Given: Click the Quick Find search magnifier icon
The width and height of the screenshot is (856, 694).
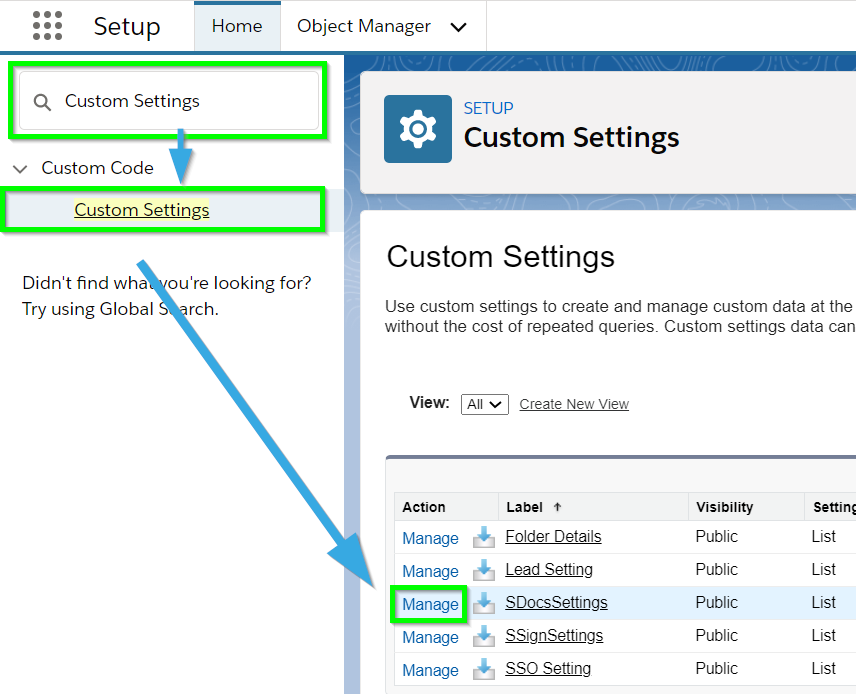Looking at the screenshot, I should click(x=42, y=102).
